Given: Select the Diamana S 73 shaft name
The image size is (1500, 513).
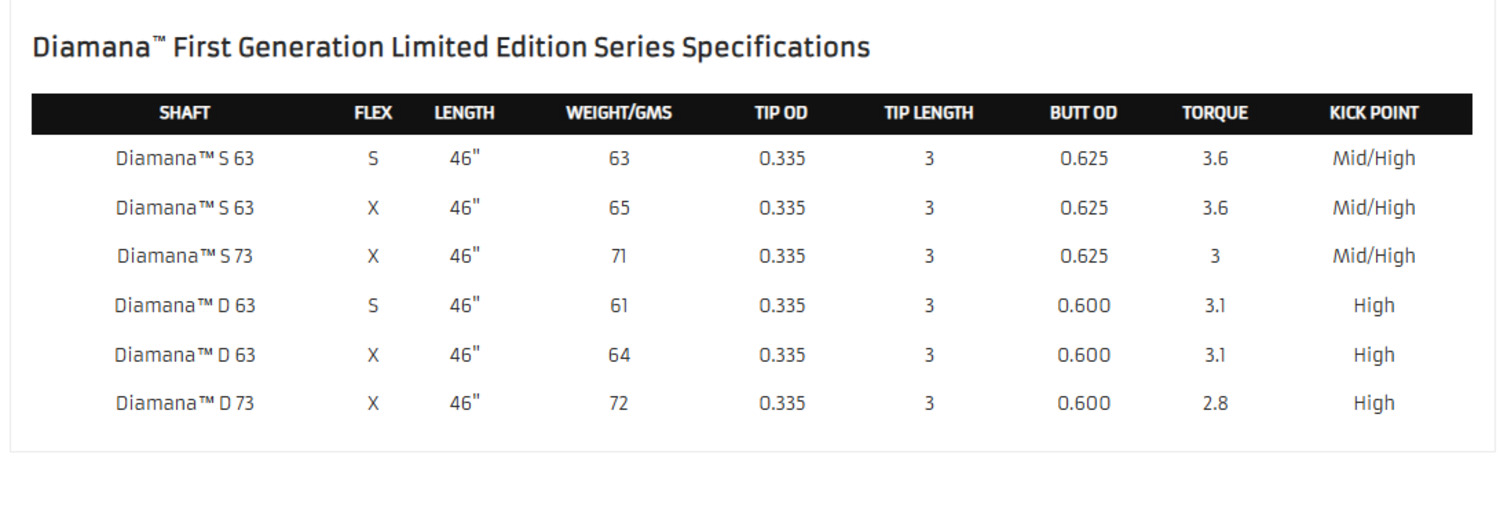Looking at the screenshot, I should click(x=185, y=256).
